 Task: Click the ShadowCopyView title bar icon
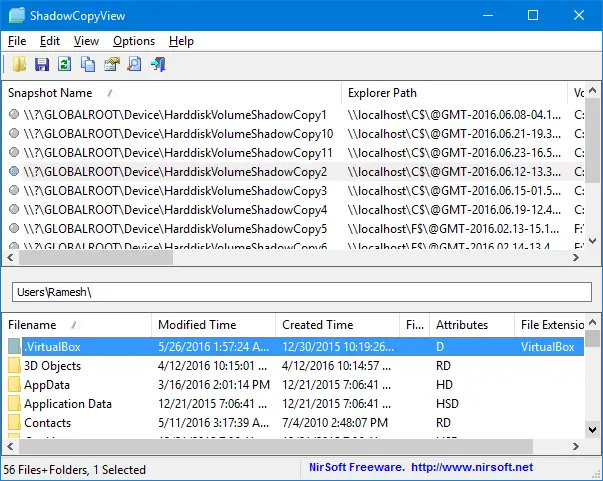pos(16,15)
